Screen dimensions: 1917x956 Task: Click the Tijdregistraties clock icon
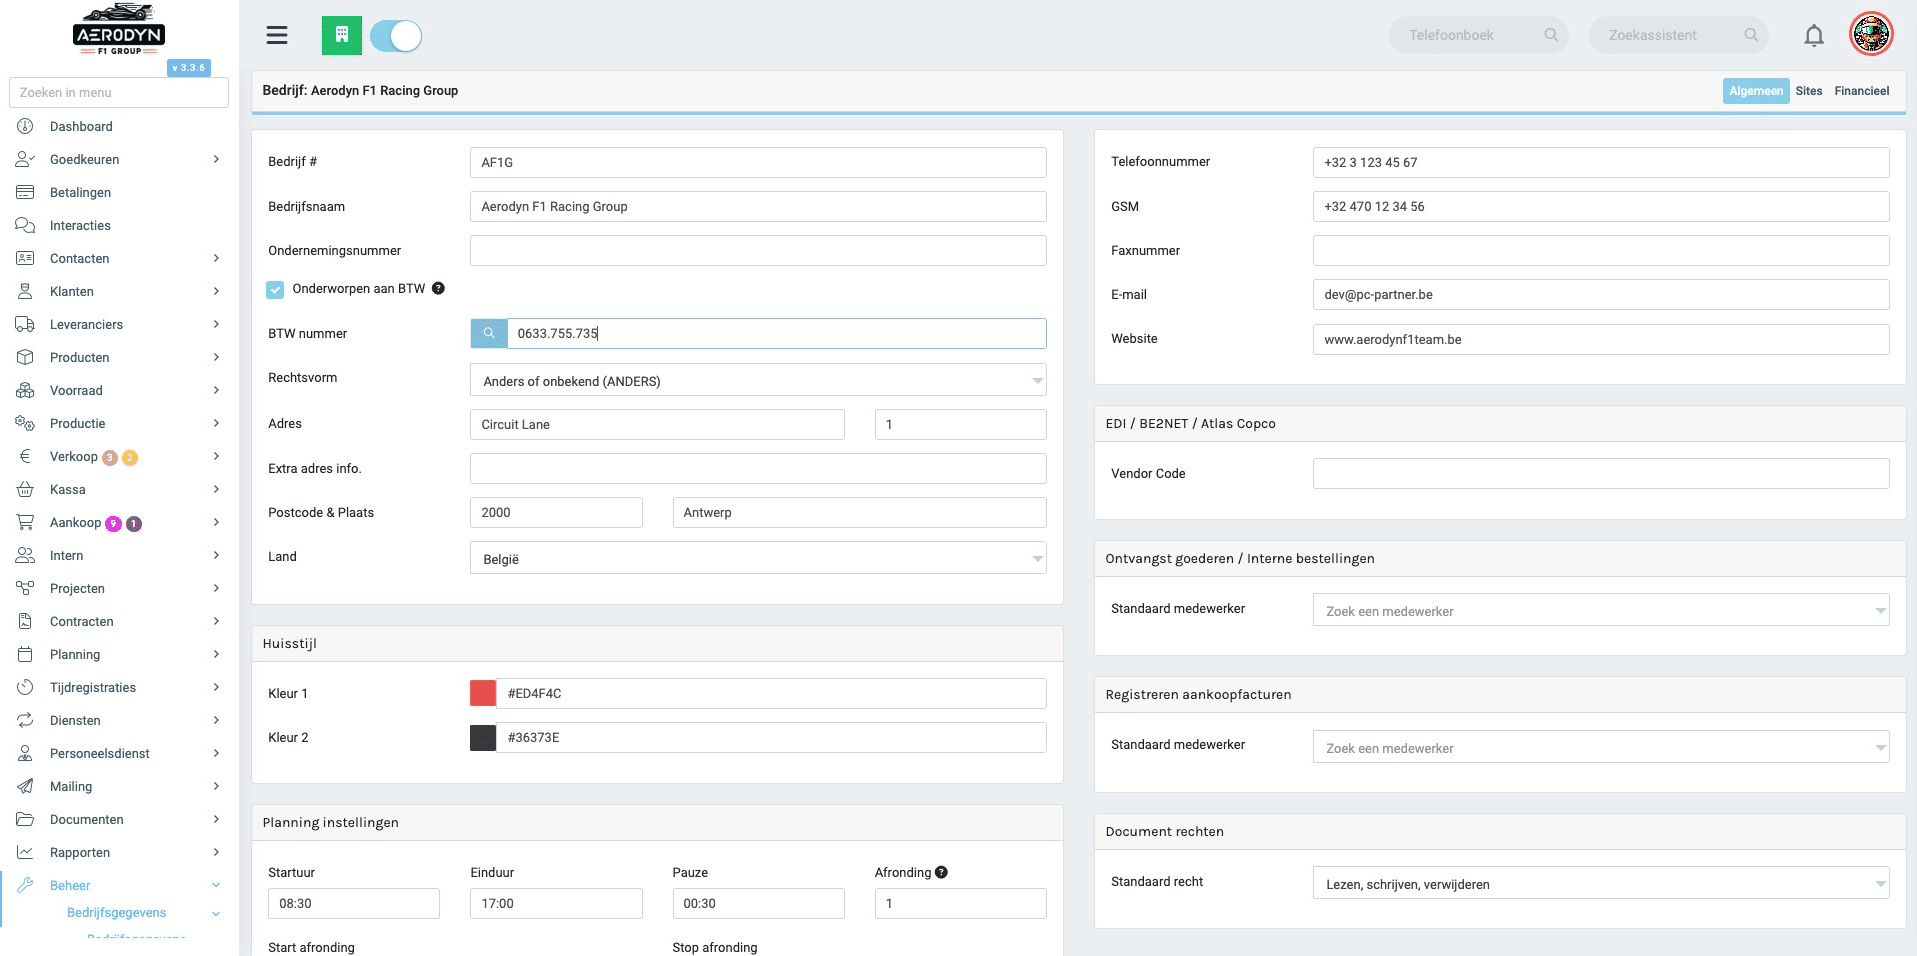click(25, 687)
